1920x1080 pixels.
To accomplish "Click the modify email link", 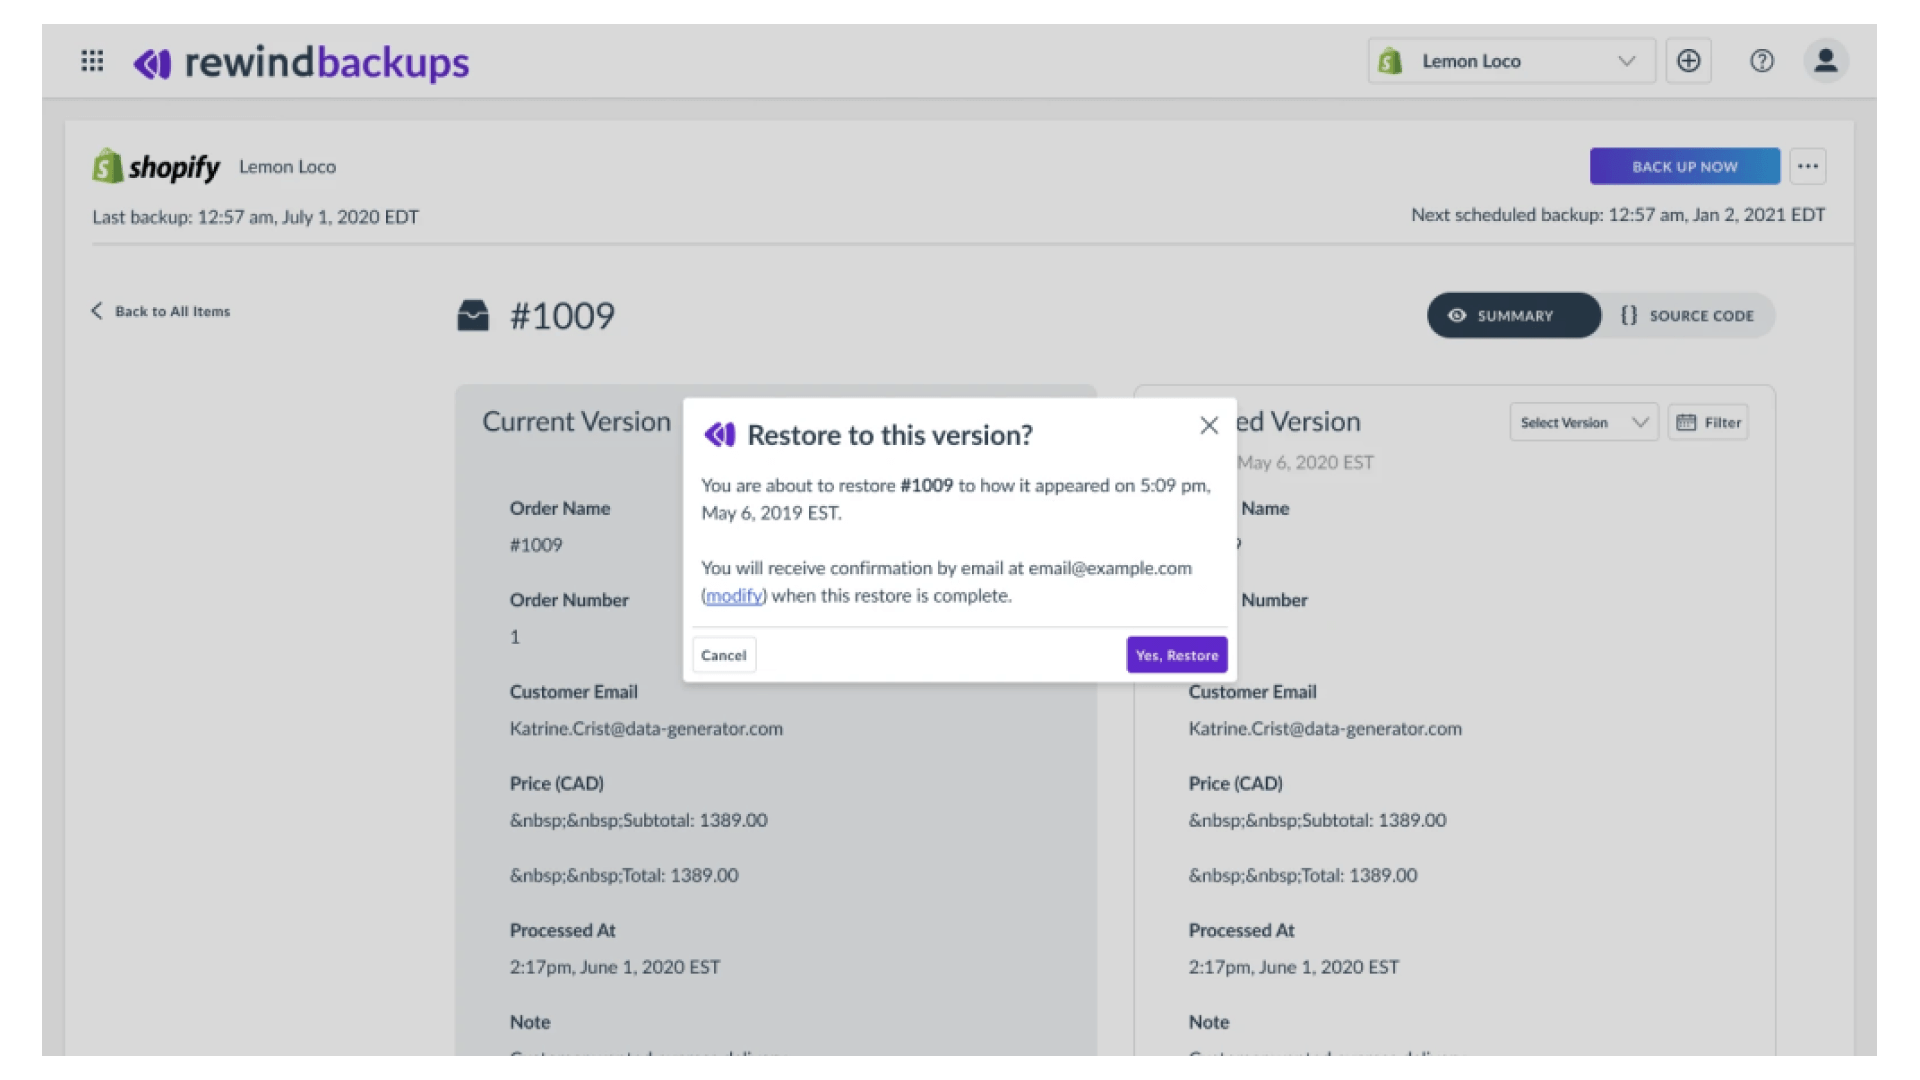I will point(734,596).
